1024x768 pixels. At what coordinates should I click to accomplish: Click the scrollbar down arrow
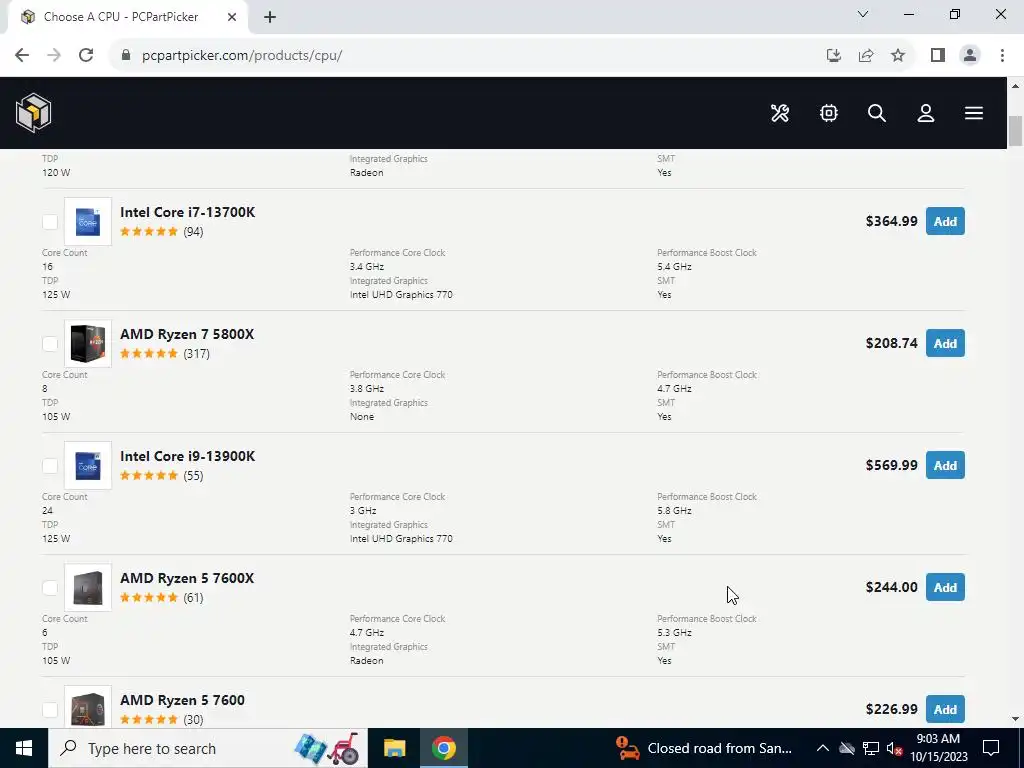(1016, 719)
